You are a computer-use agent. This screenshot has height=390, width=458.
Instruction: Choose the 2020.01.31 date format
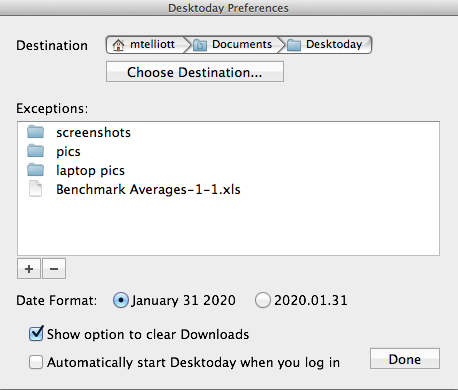tap(263, 300)
